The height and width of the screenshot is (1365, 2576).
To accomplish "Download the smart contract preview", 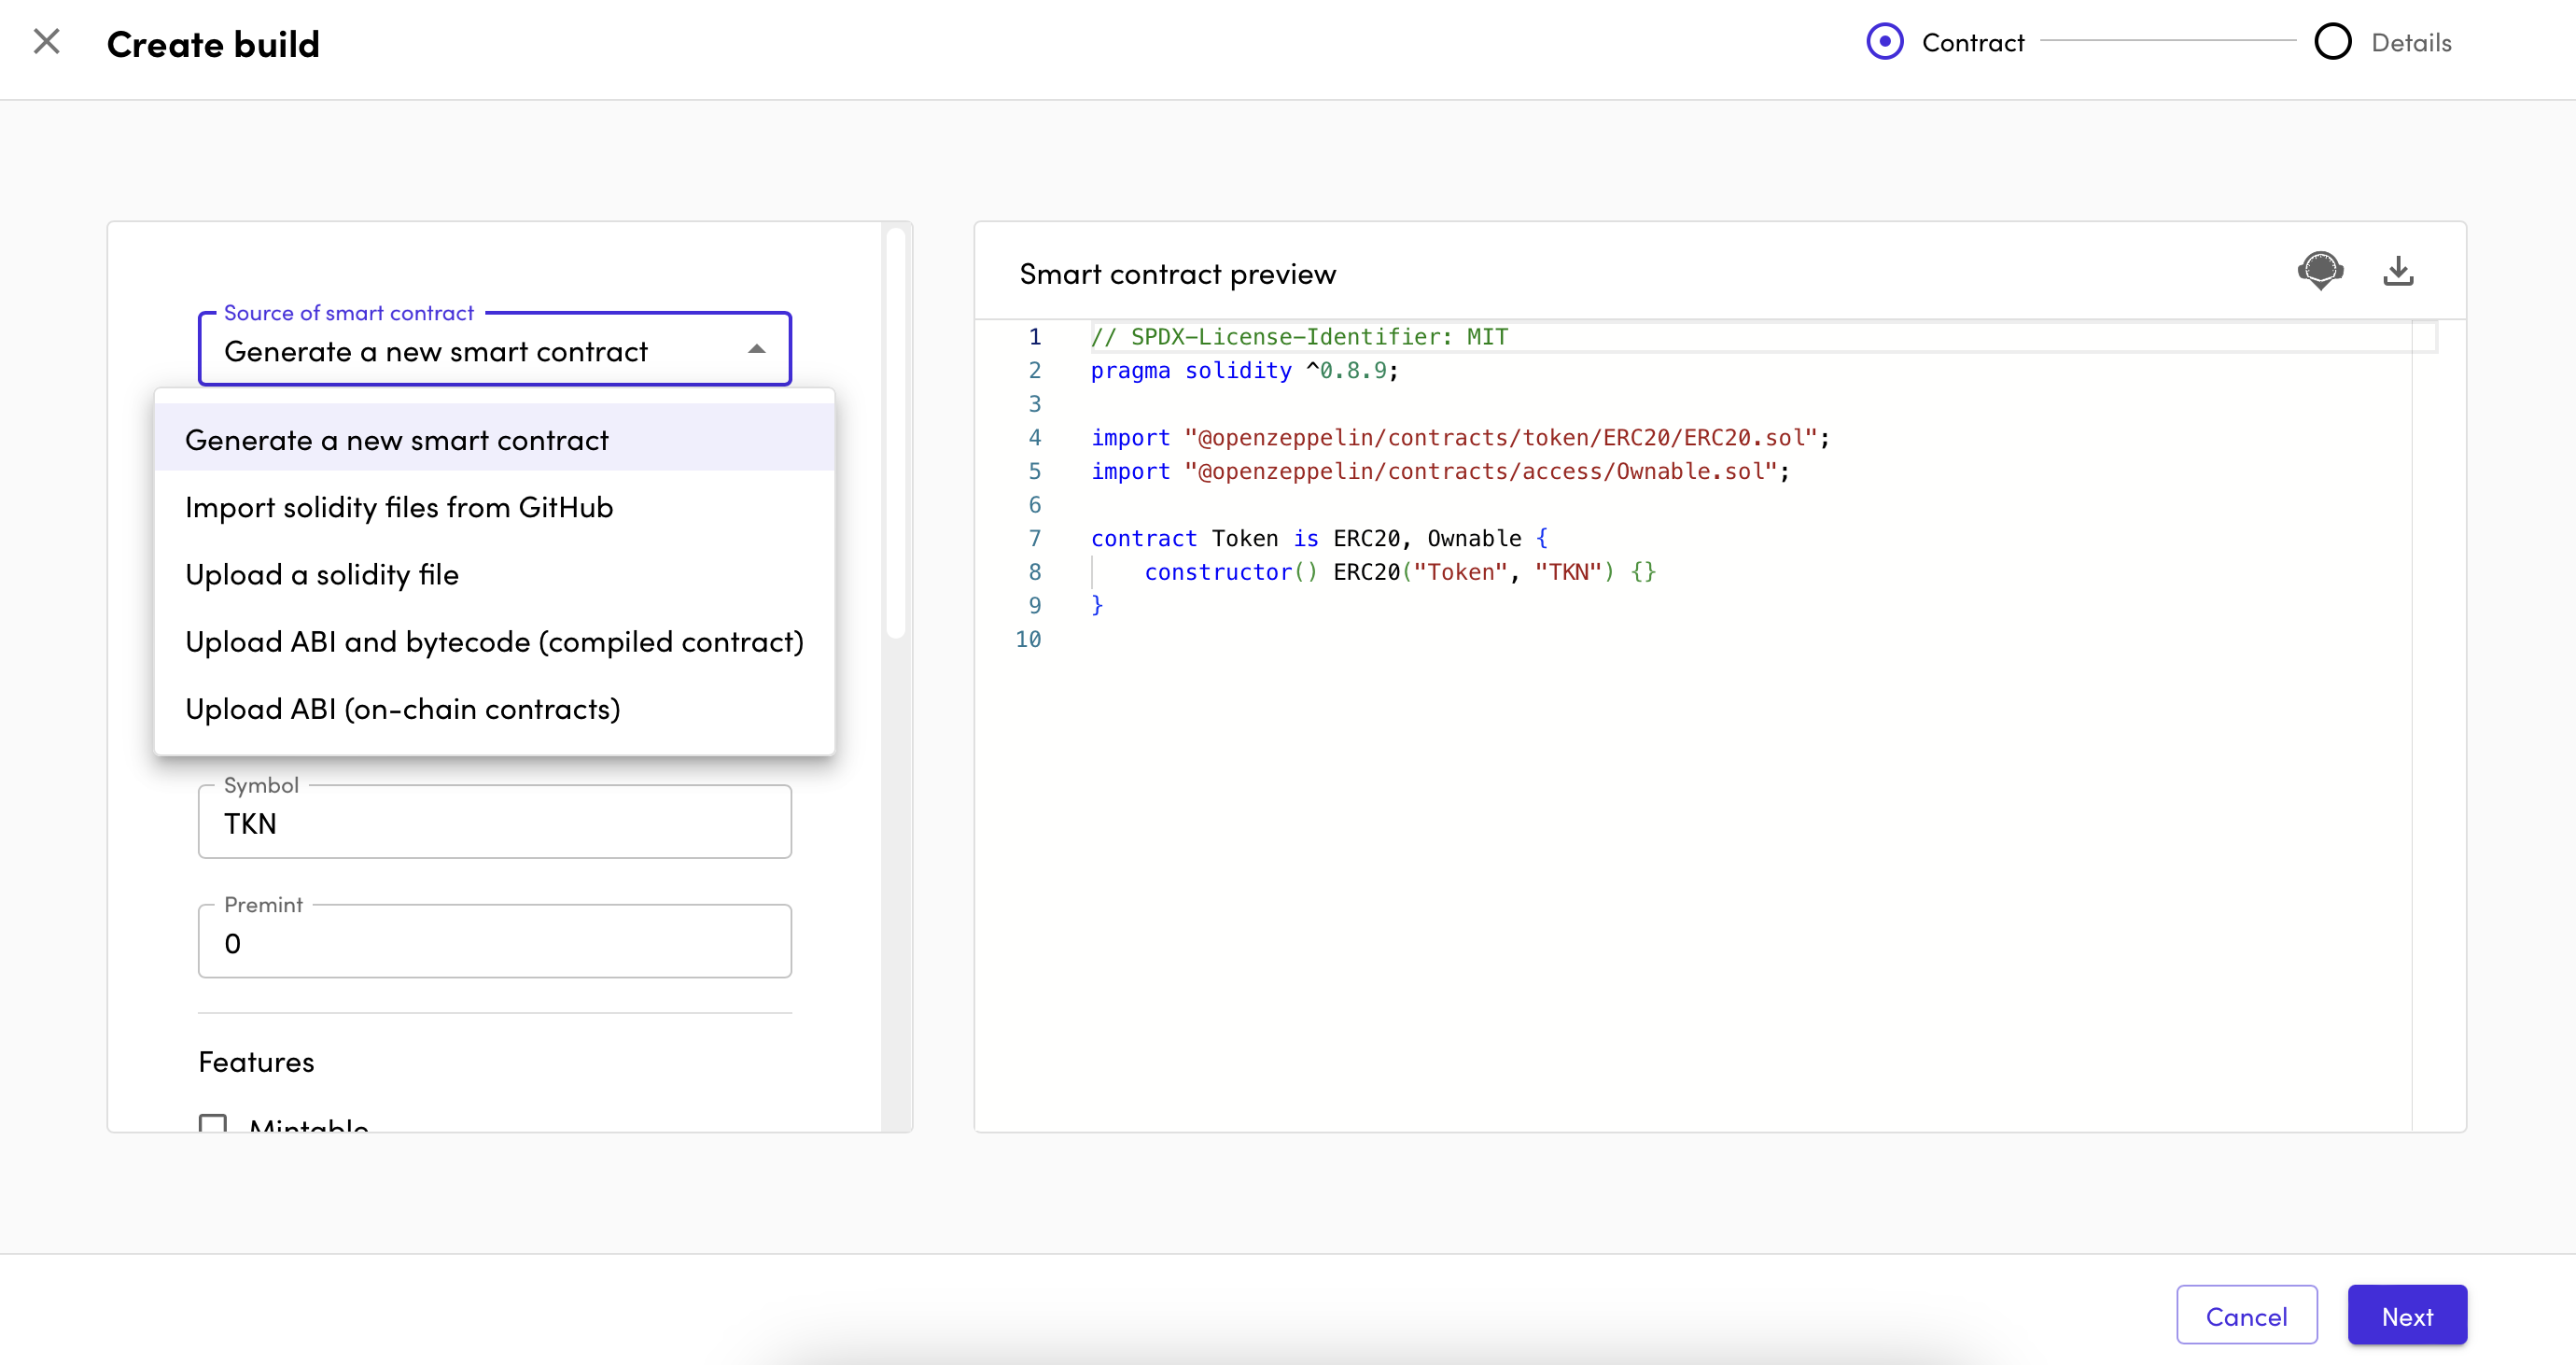I will click(2398, 271).
